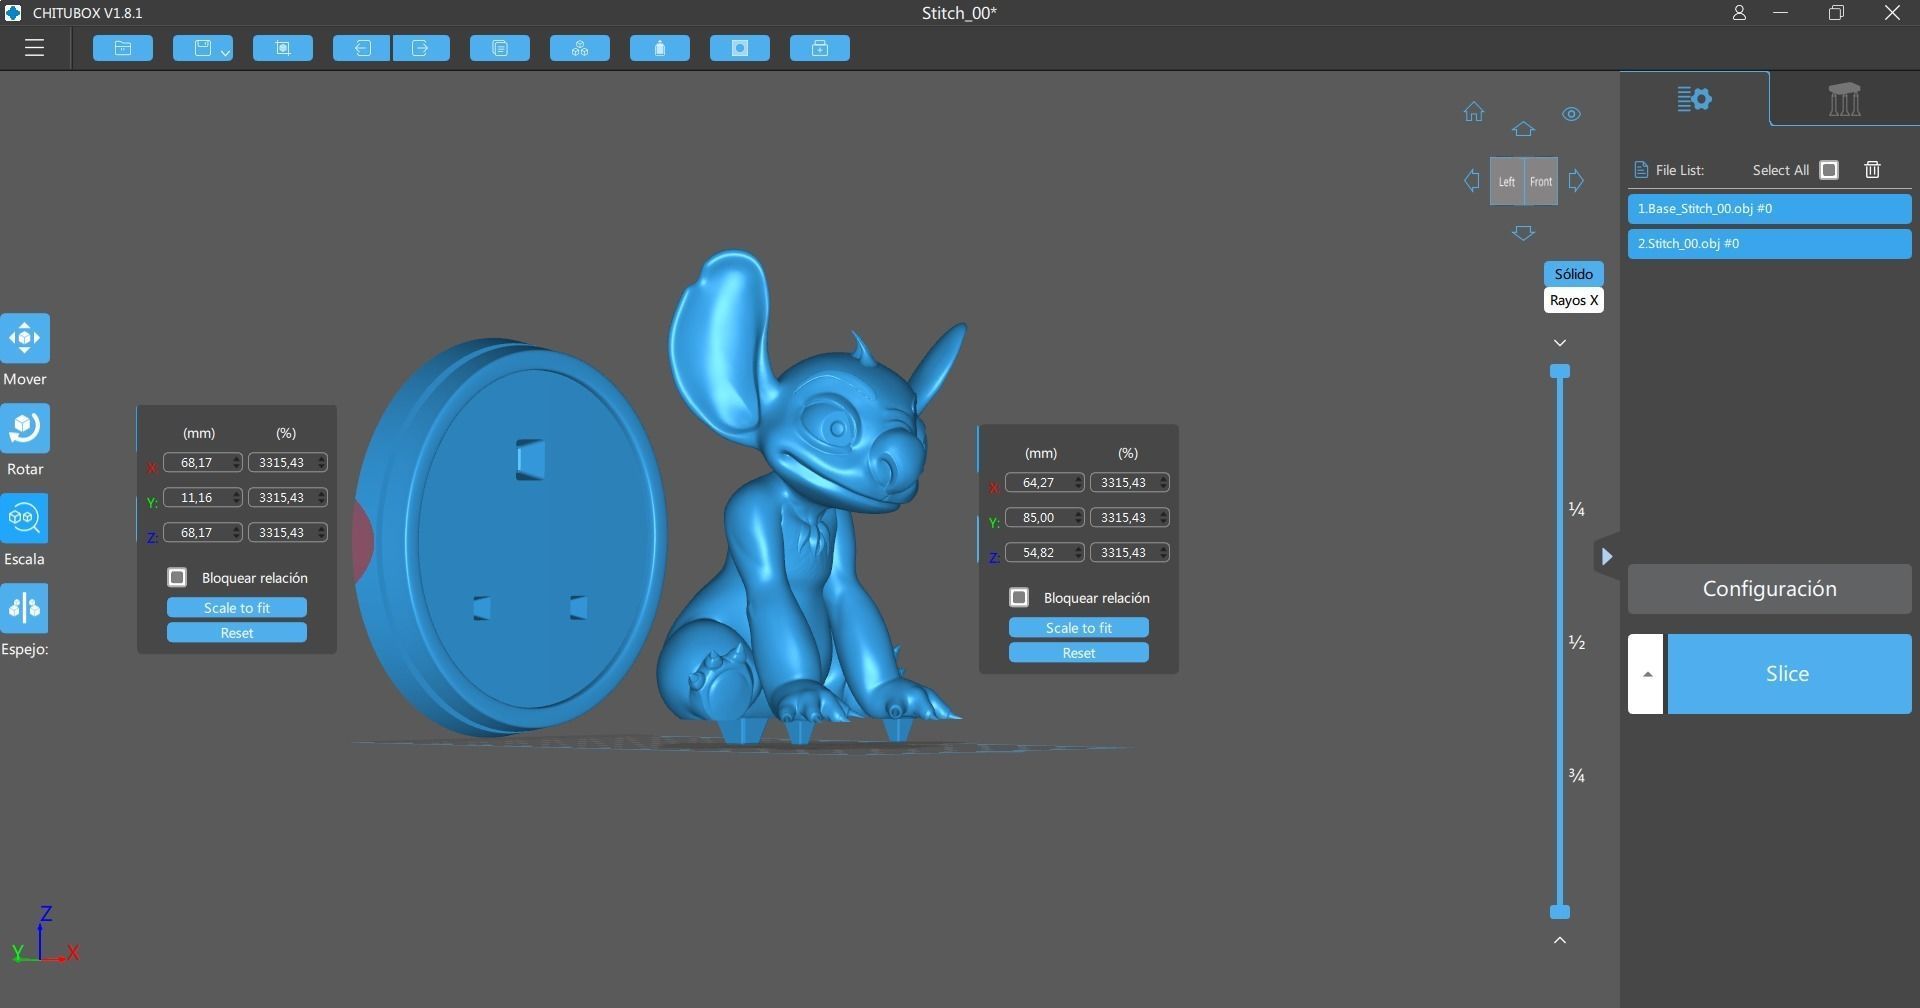Check Bloquear relación in right scale panel
Screen dimensions: 1920x1008
coord(1019,598)
